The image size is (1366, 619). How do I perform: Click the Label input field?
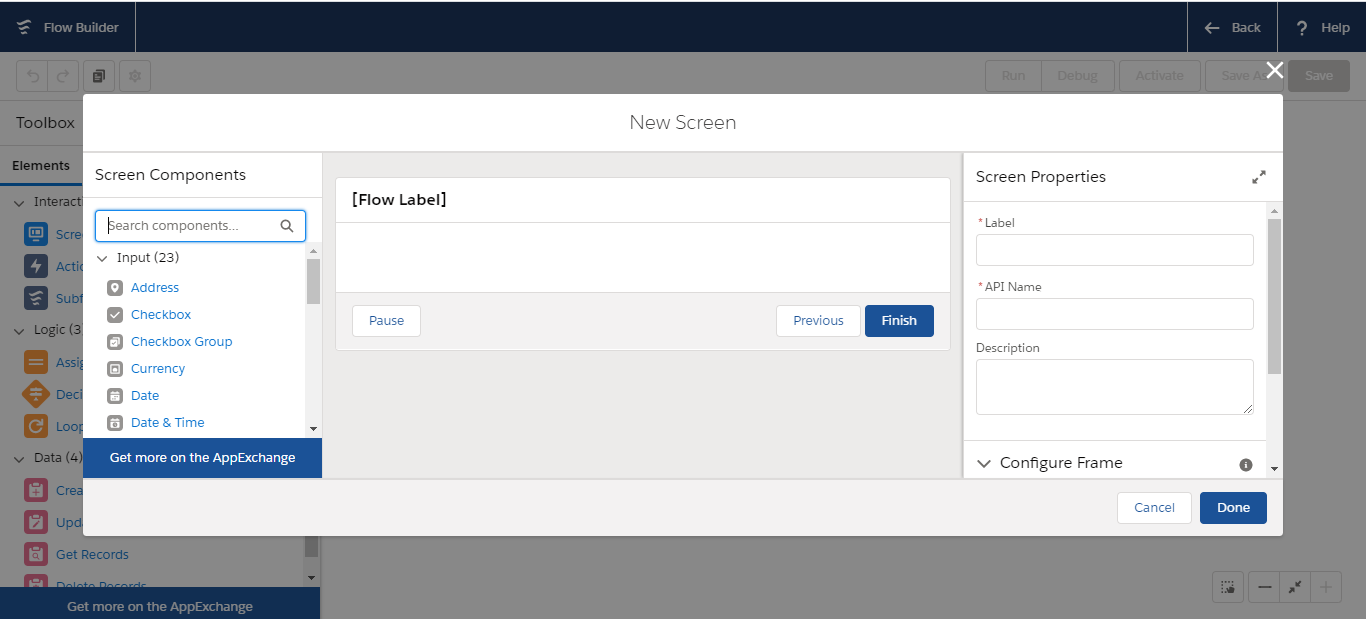pyautogui.click(x=1114, y=250)
